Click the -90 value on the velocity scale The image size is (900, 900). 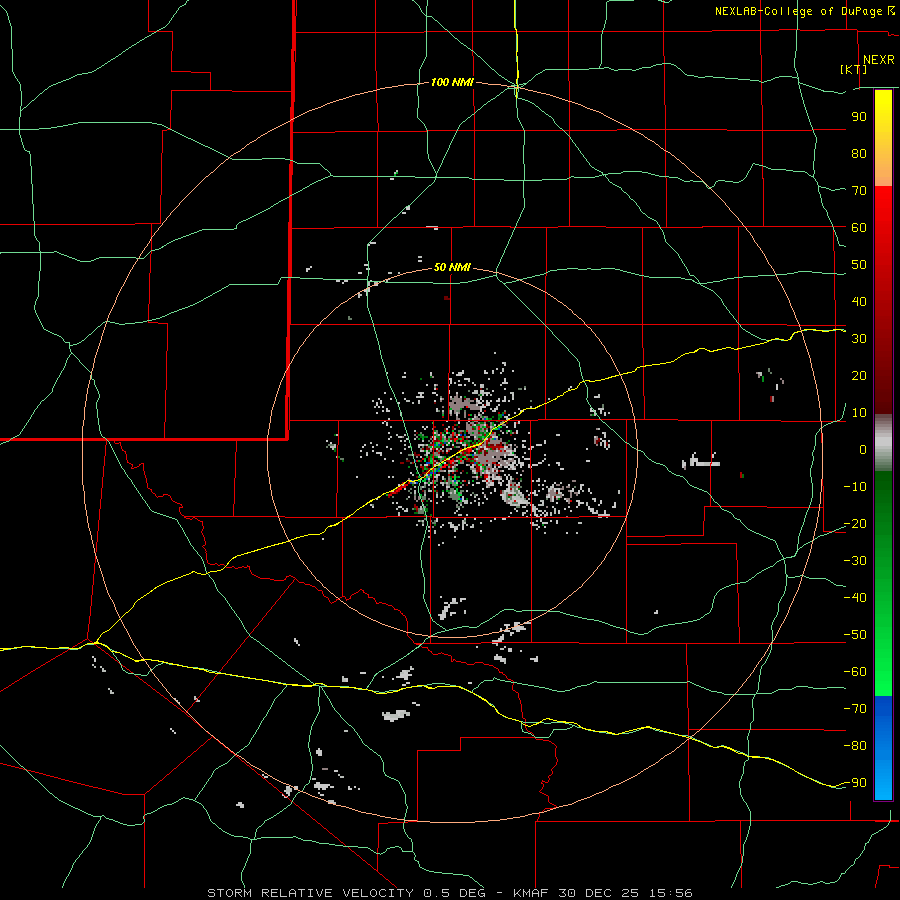tap(855, 783)
